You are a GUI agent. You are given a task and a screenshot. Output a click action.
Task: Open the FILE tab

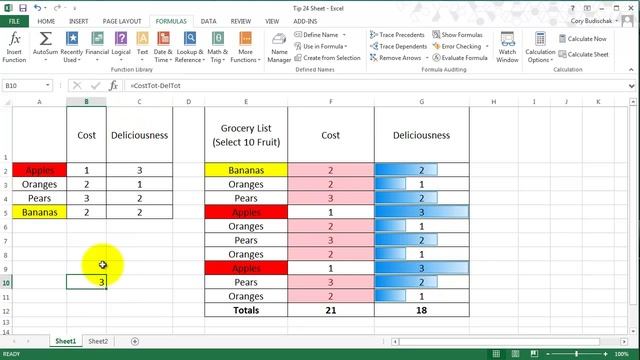[x=14, y=21]
